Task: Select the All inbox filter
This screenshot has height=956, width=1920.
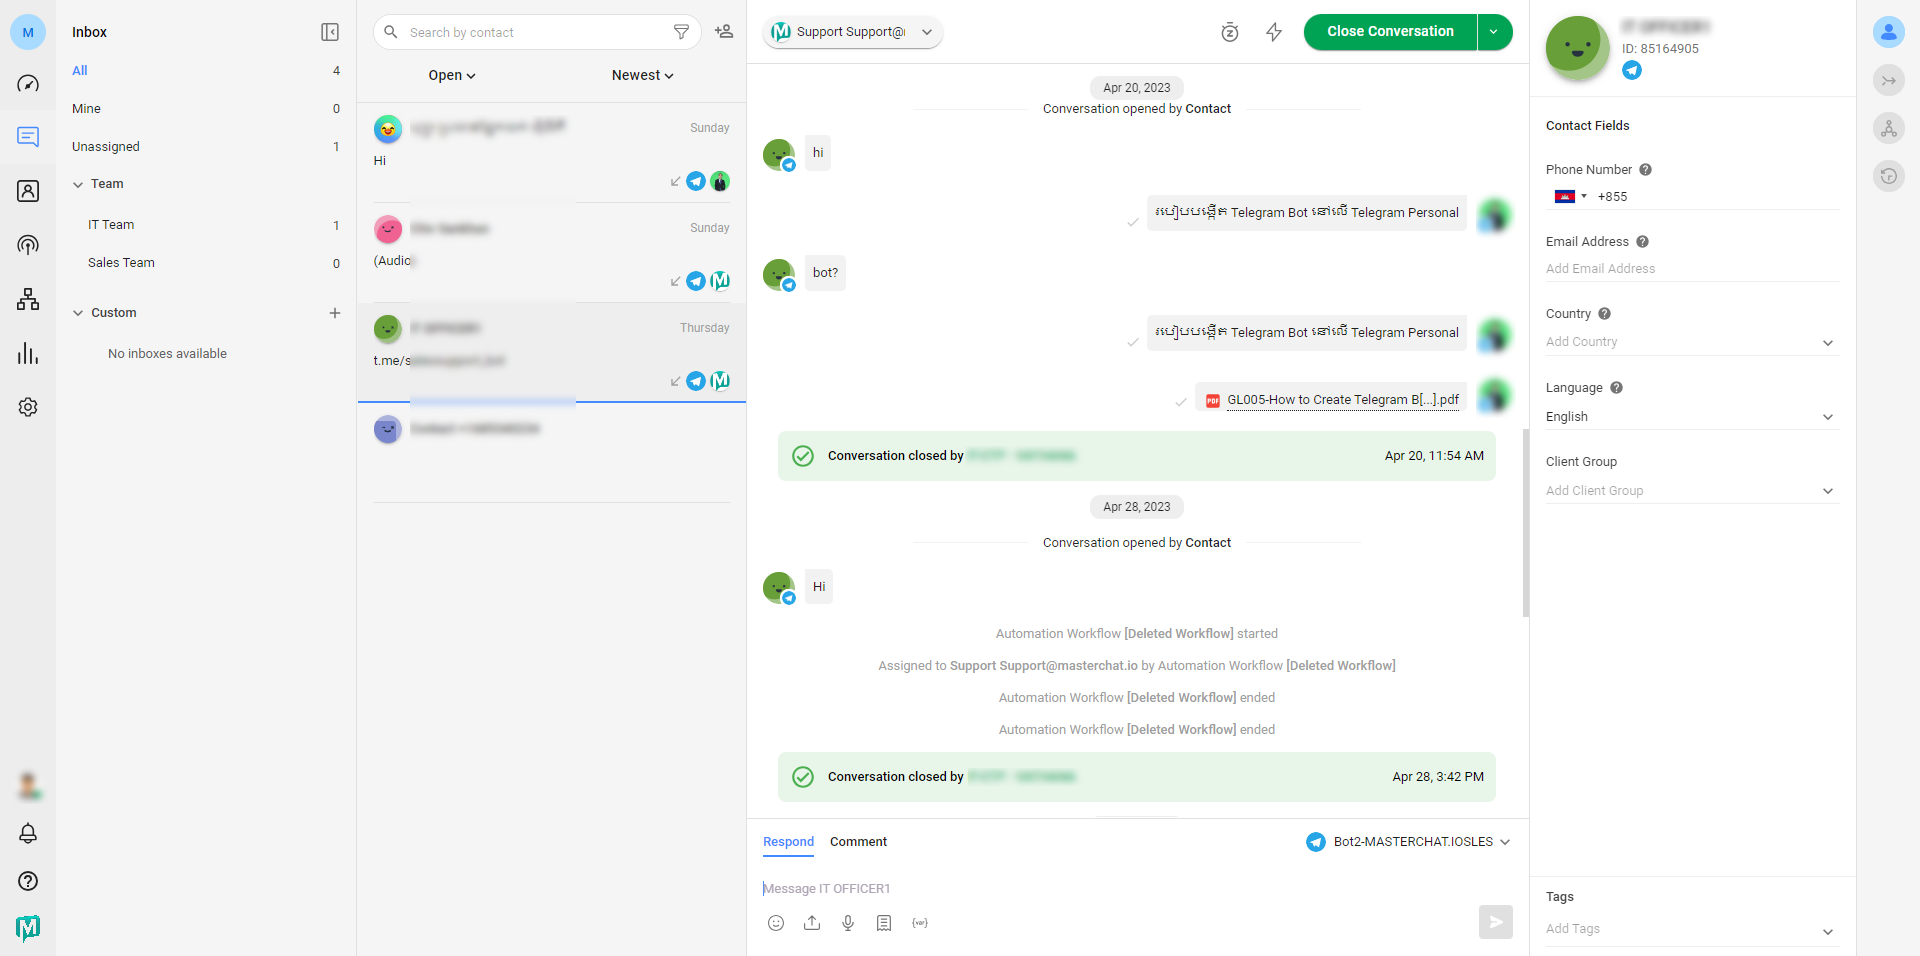Action: 205,71
